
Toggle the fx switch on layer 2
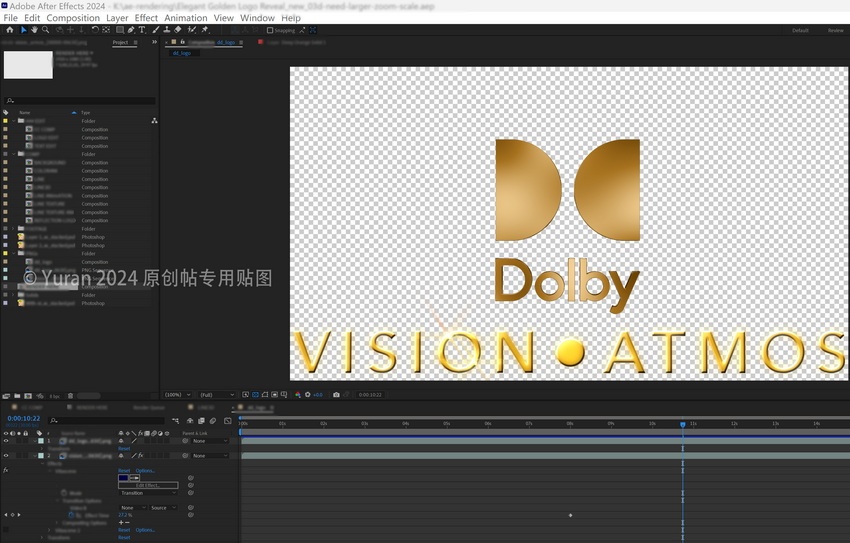[141, 456]
